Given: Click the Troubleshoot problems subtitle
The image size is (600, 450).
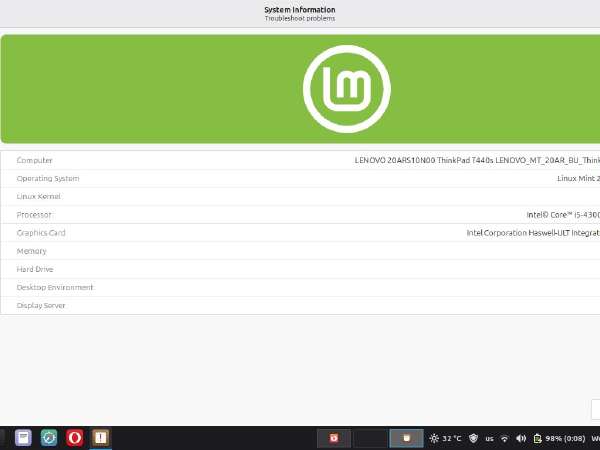Looking at the screenshot, I should [300, 18].
